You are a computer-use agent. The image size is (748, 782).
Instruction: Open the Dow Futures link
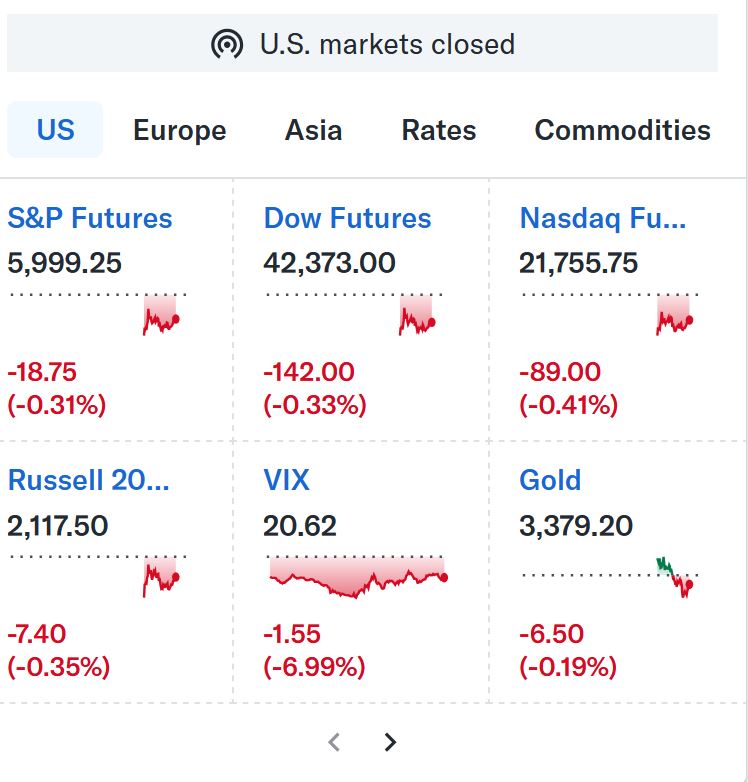click(x=347, y=218)
